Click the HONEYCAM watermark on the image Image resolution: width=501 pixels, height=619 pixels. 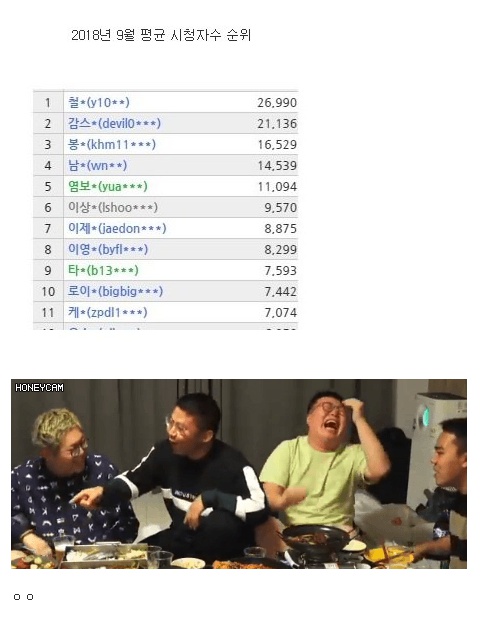(39, 388)
